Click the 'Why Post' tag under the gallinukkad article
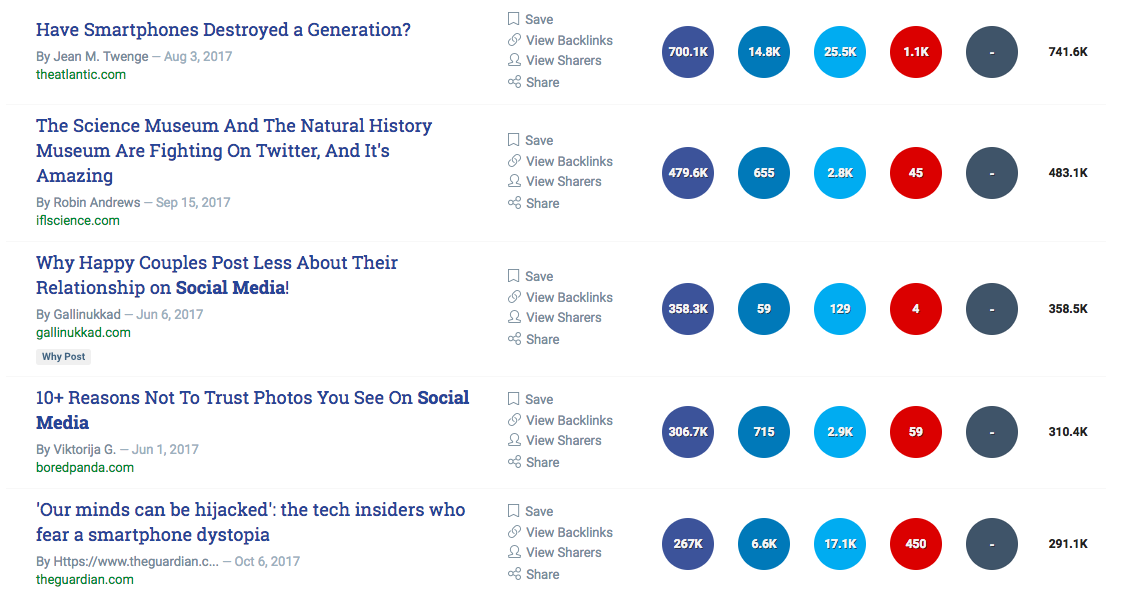1125x596 pixels. coord(63,356)
